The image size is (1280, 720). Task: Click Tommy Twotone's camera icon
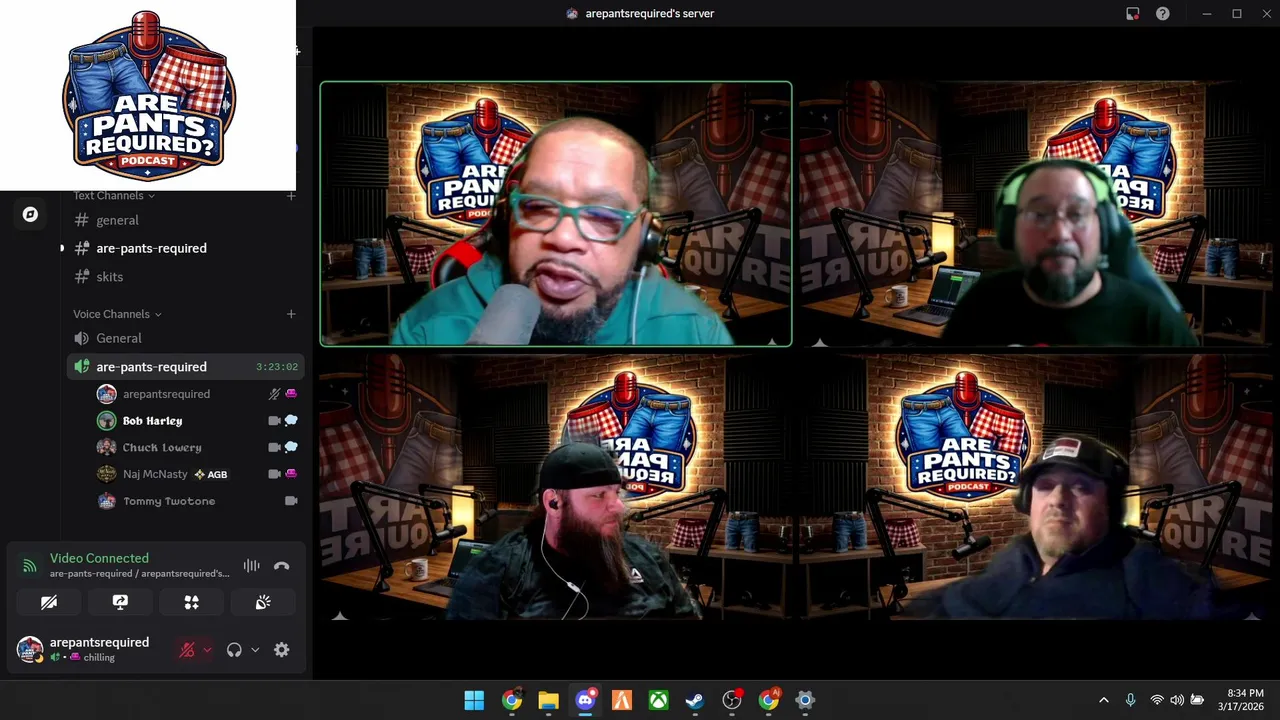pyautogui.click(x=291, y=501)
